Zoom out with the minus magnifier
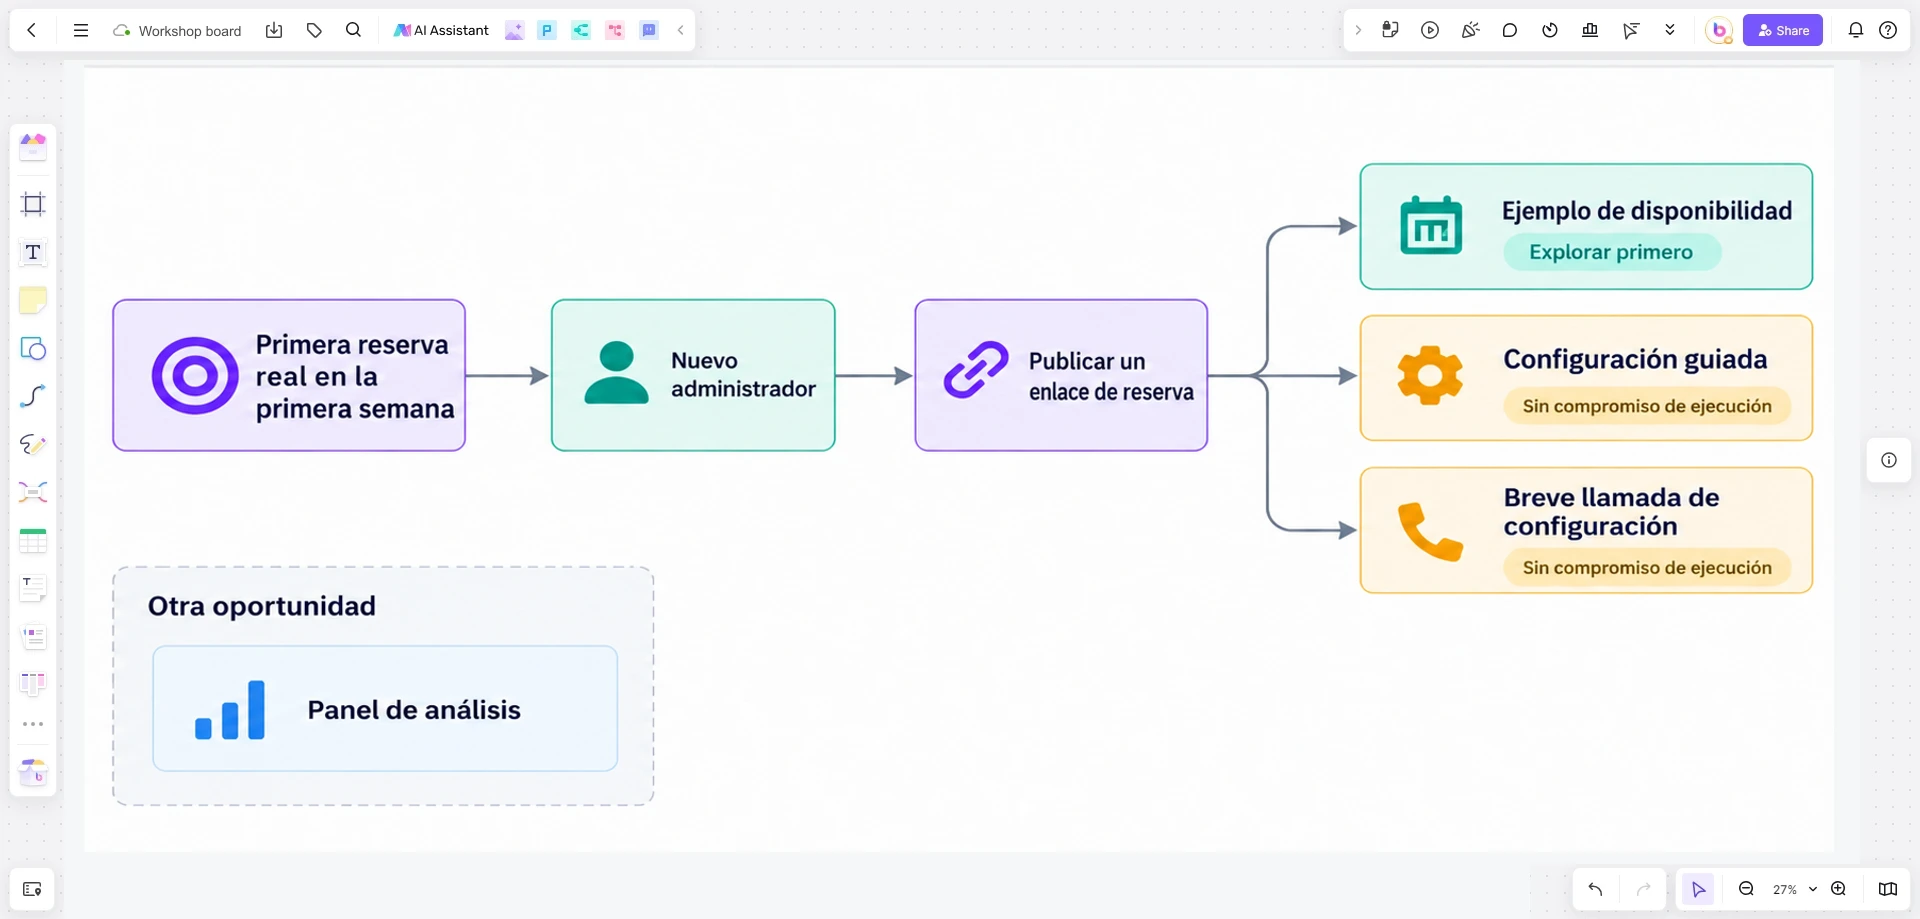This screenshot has width=1920, height=919. coord(1746,889)
